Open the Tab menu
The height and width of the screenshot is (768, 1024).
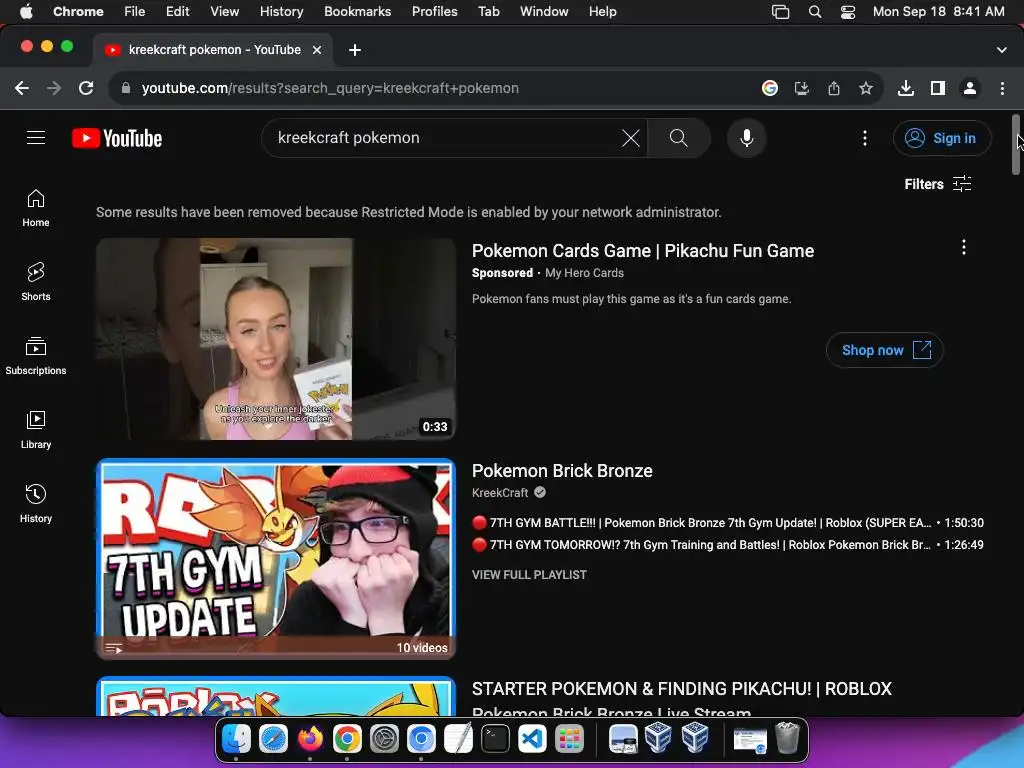[488, 12]
